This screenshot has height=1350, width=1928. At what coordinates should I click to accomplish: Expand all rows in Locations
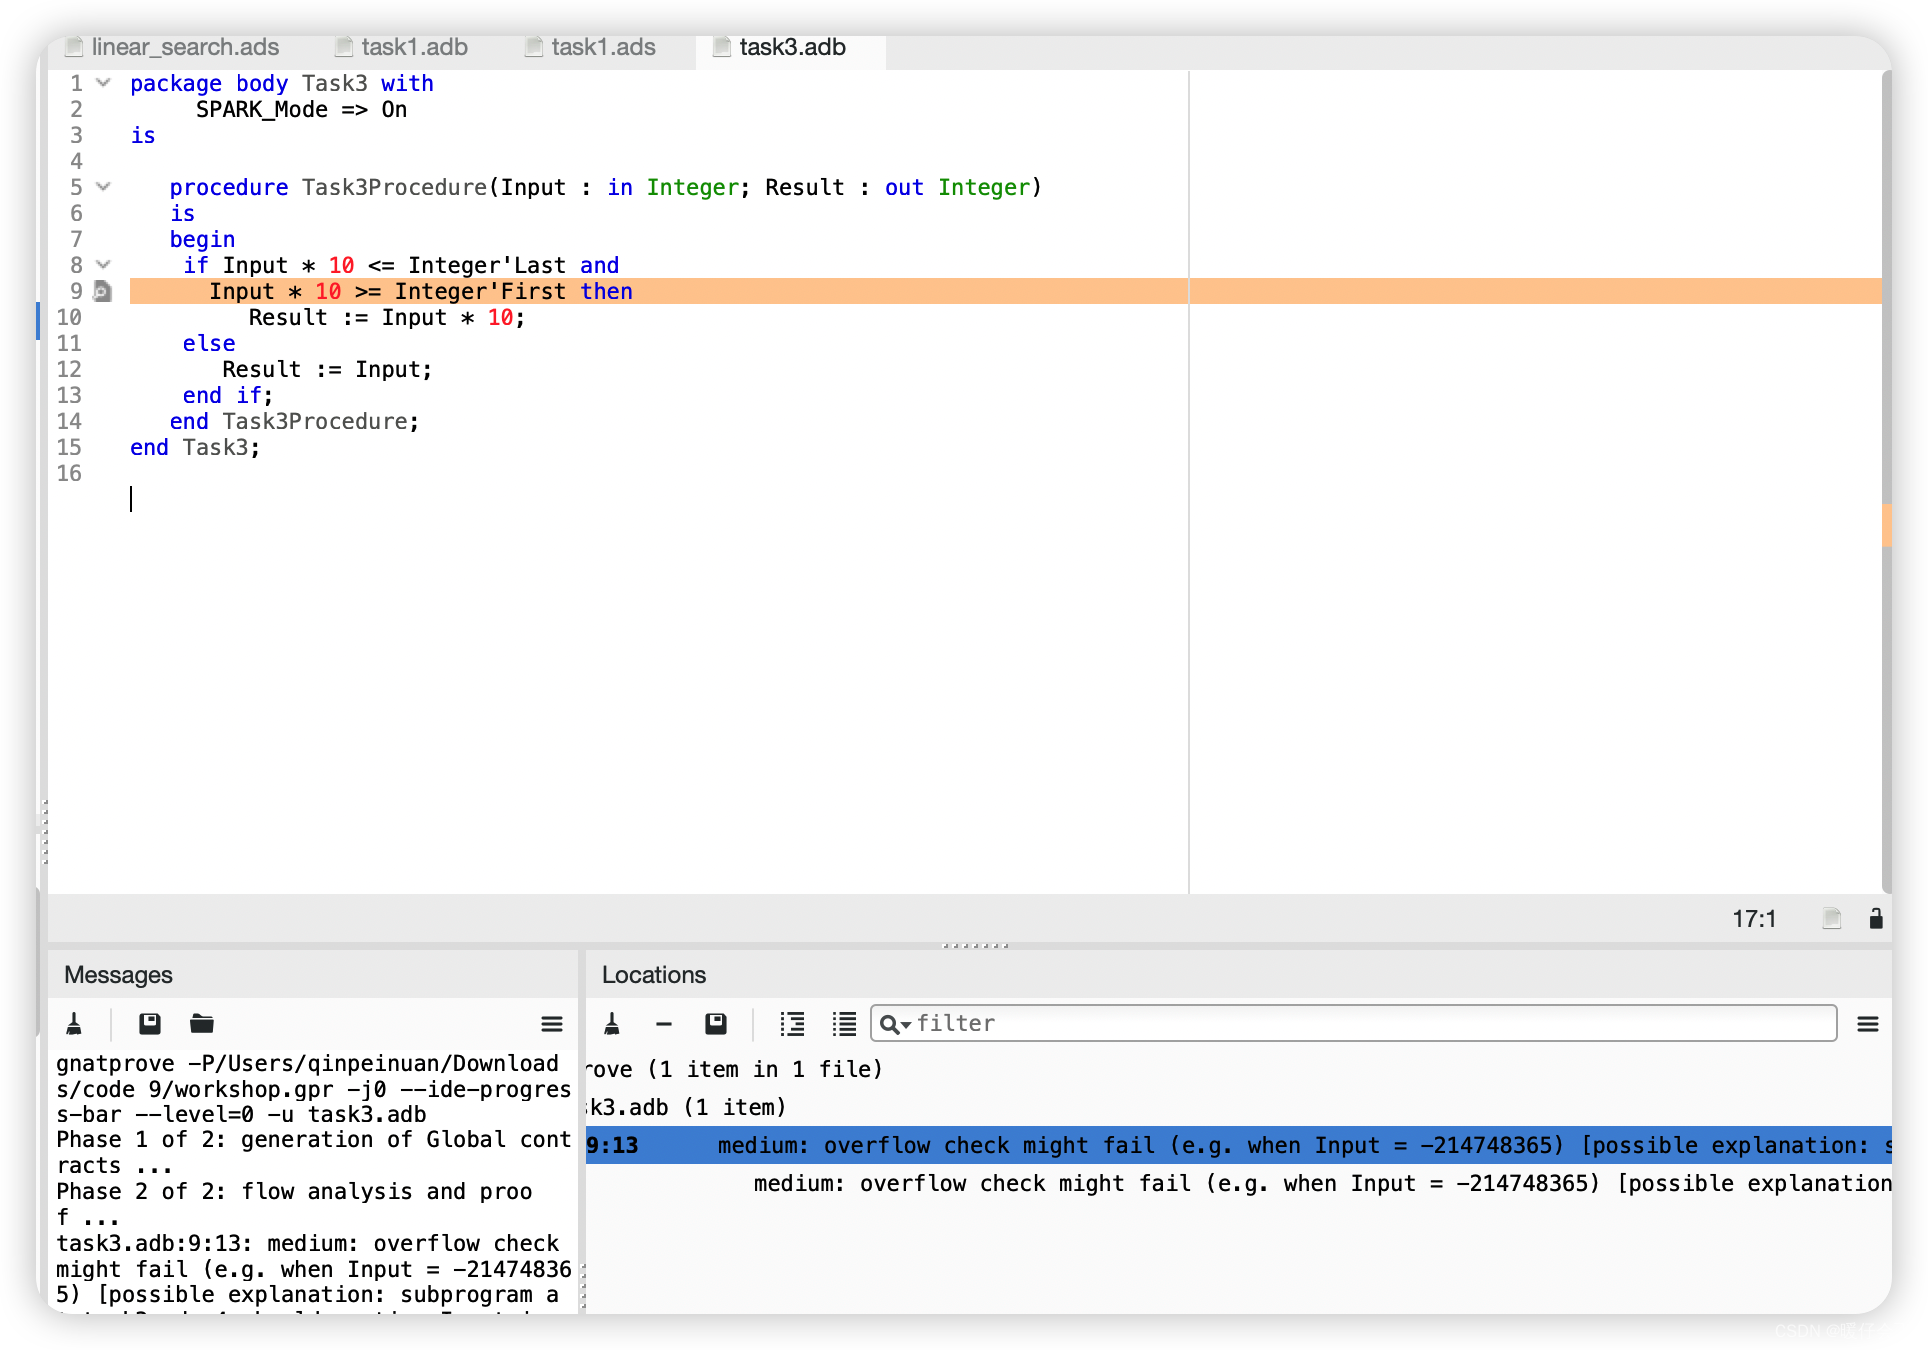click(792, 1023)
